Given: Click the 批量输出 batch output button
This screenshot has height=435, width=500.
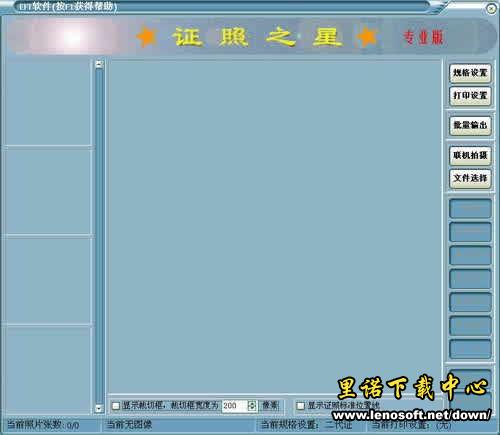Looking at the screenshot, I should point(470,125).
